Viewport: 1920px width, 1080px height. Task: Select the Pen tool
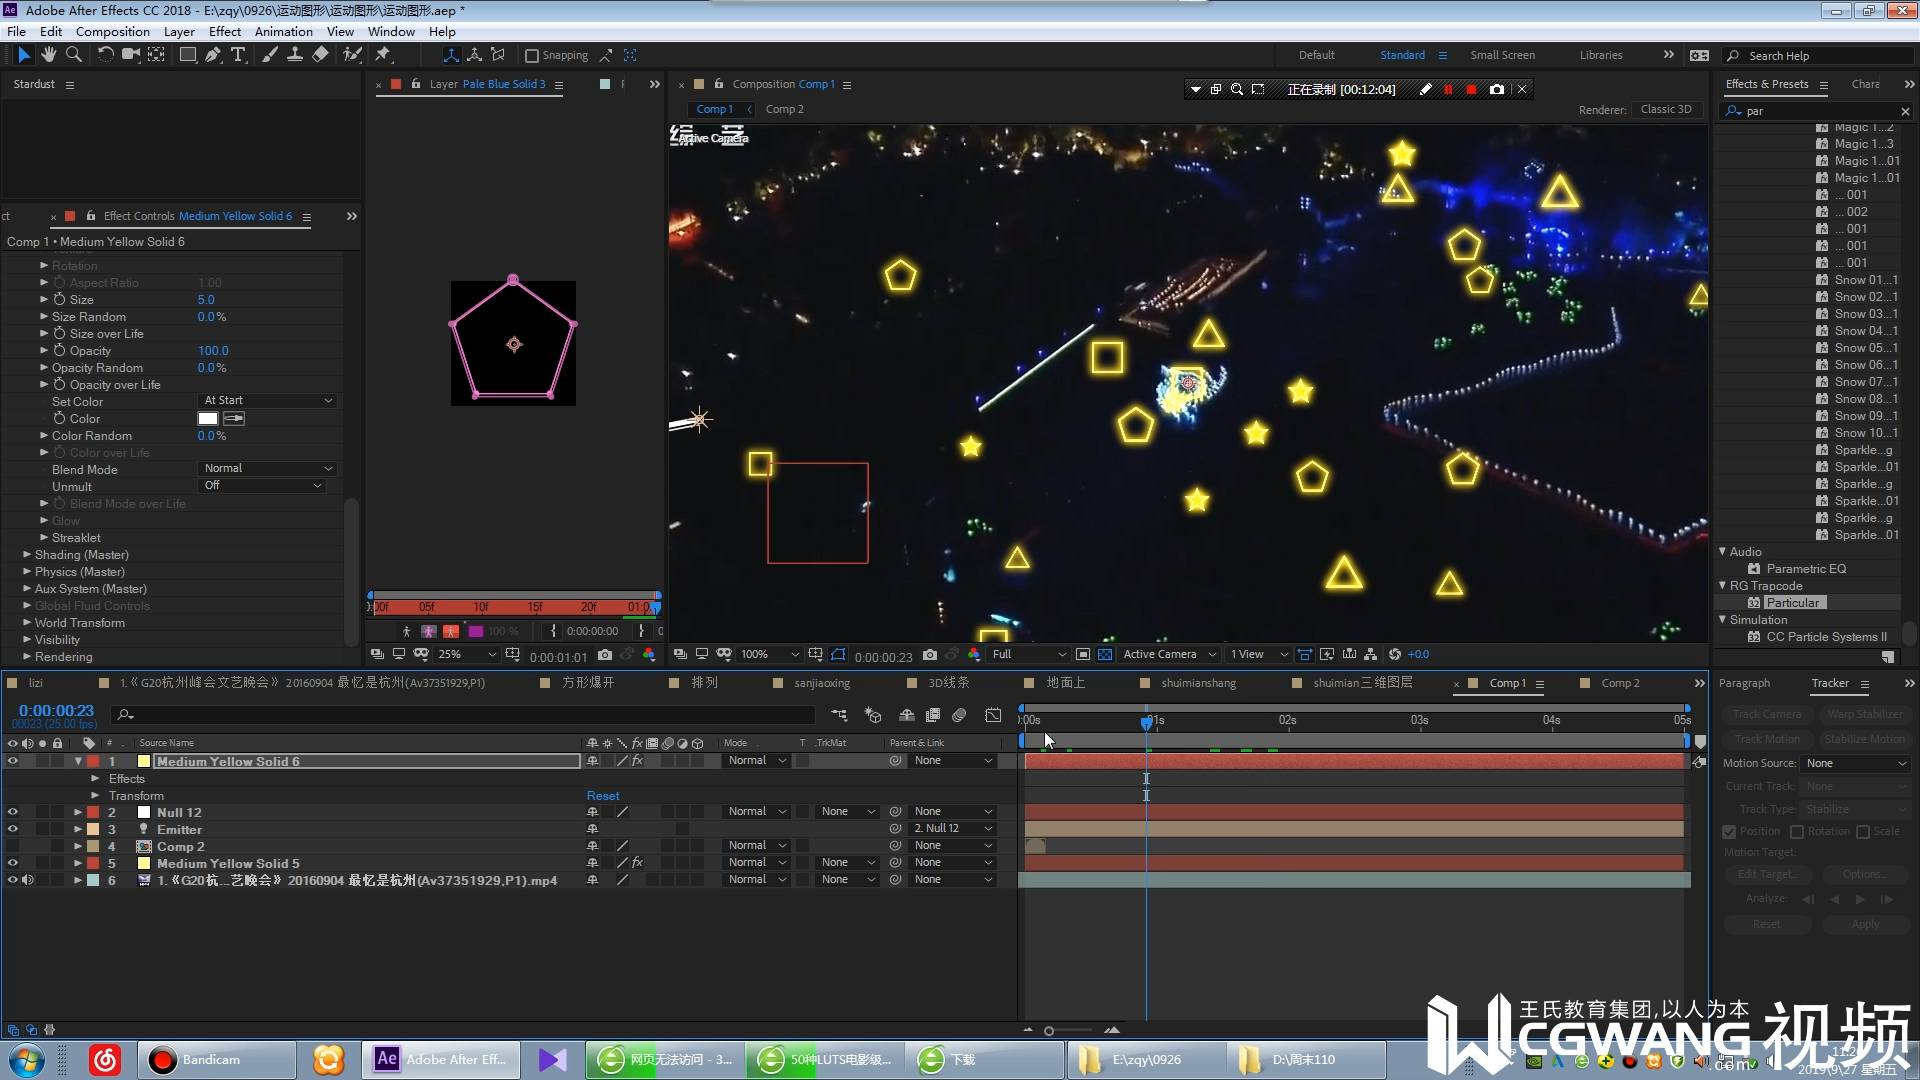tap(212, 55)
